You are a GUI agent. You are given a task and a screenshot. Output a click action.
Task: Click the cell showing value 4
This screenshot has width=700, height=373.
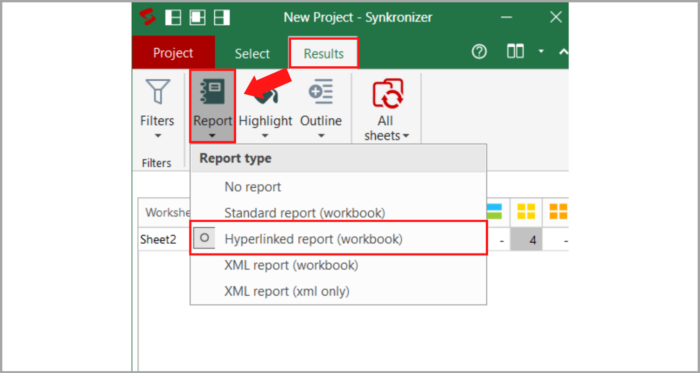[x=527, y=240]
